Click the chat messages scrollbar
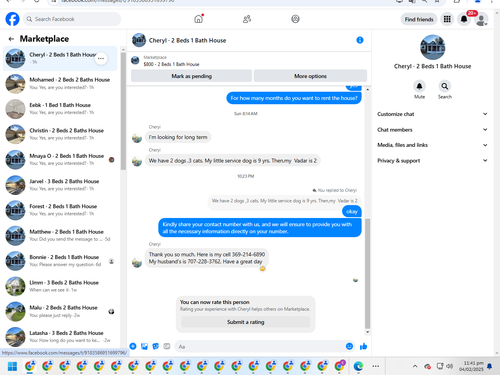The image size is (500, 375). point(368,273)
